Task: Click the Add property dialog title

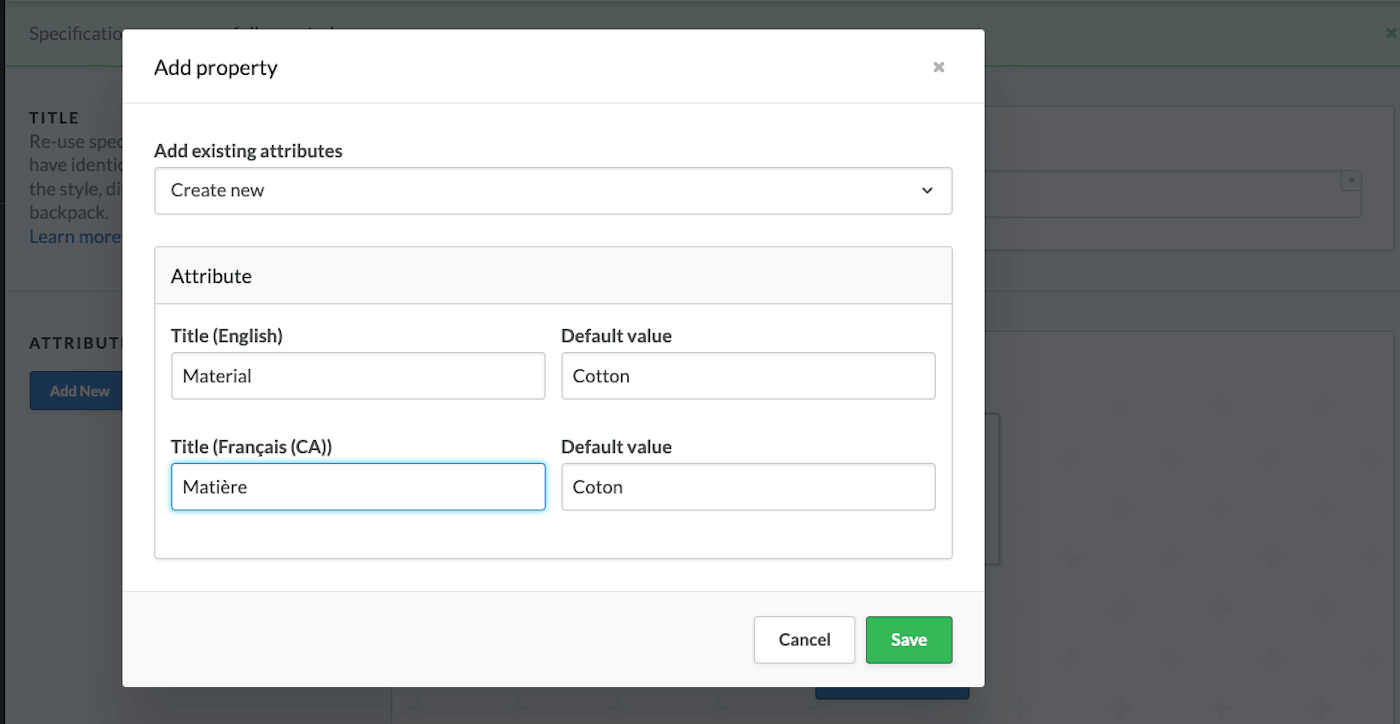Action: 216,68
